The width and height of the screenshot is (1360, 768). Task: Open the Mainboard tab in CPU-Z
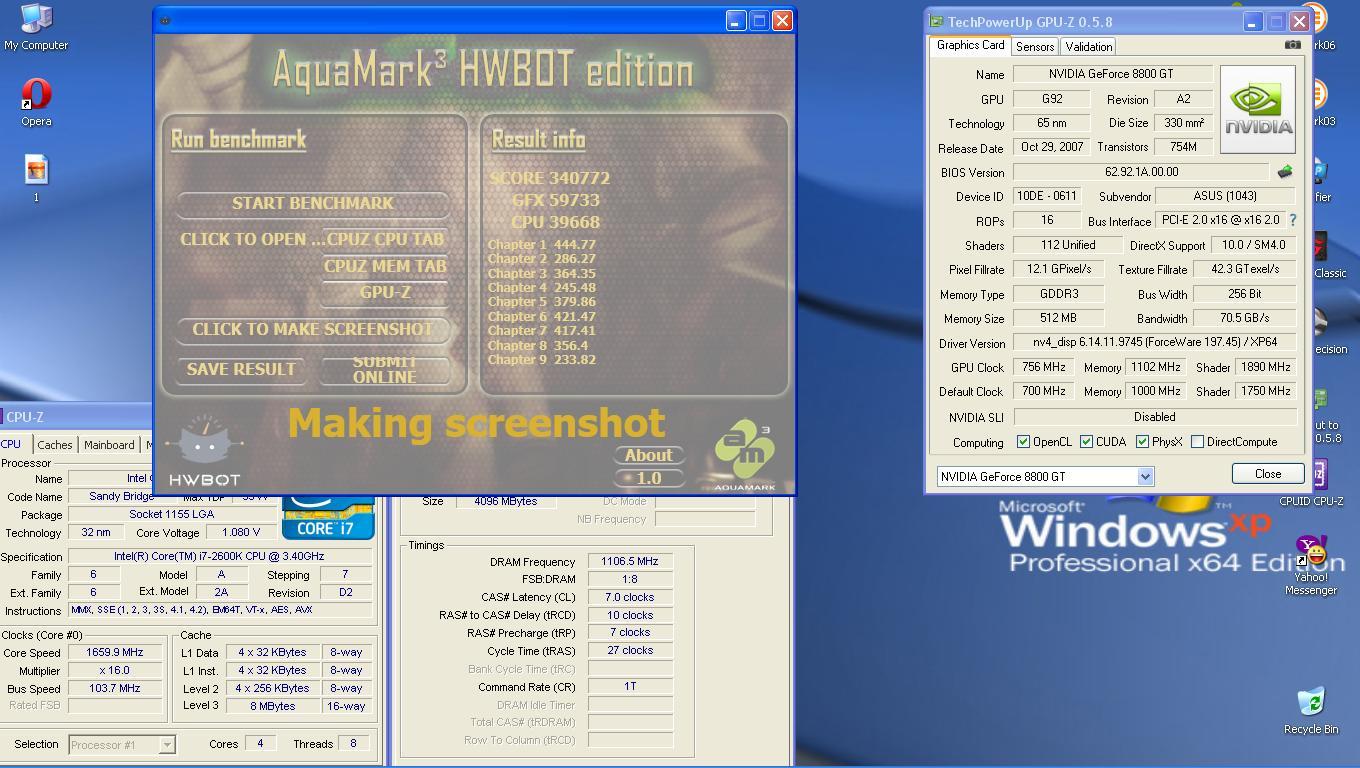[109, 445]
